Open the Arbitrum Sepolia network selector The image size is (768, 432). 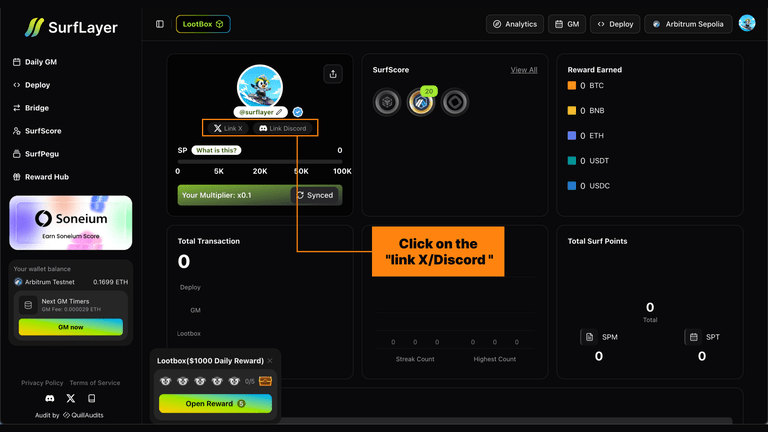tap(688, 24)
